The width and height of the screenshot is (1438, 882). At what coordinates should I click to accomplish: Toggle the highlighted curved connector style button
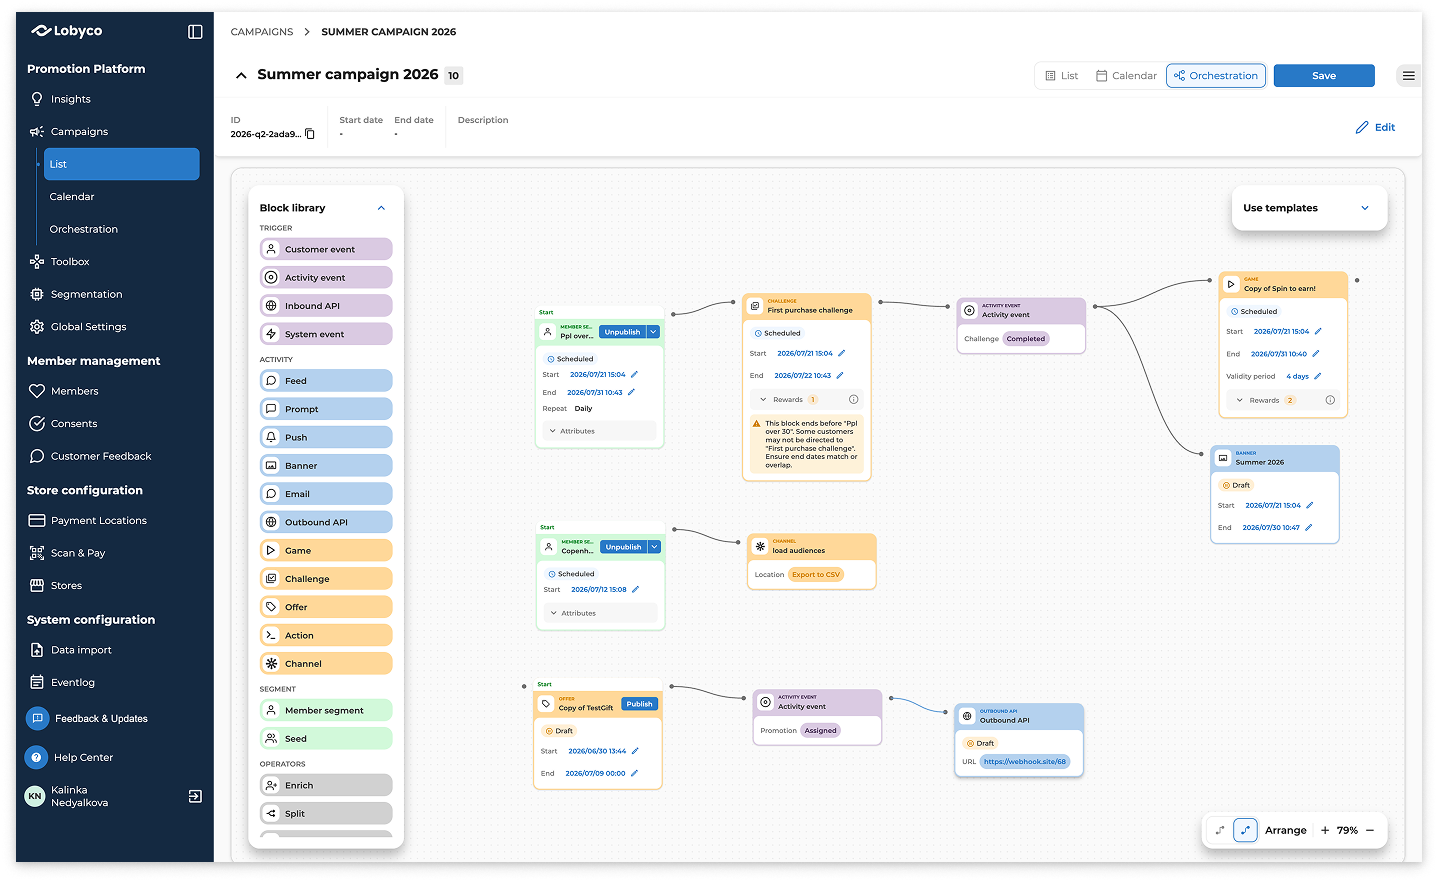pos(1245,830)
